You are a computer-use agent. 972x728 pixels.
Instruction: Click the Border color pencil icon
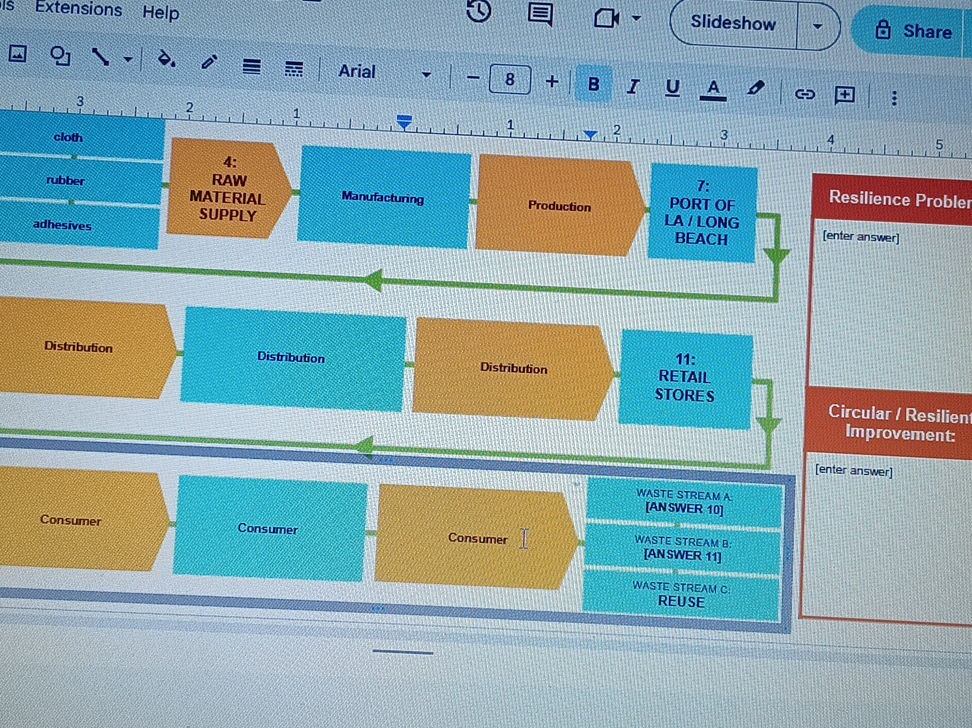[209, 63]
